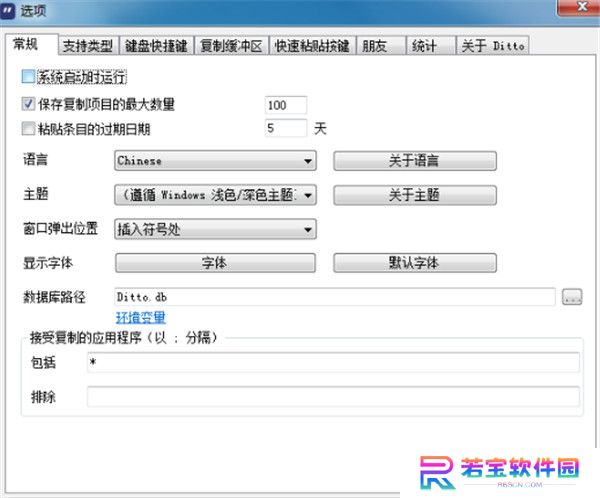The image size is (600, 498).
Task: Click the Ditto app icon in title bar
Action: [x=8, y=11]
